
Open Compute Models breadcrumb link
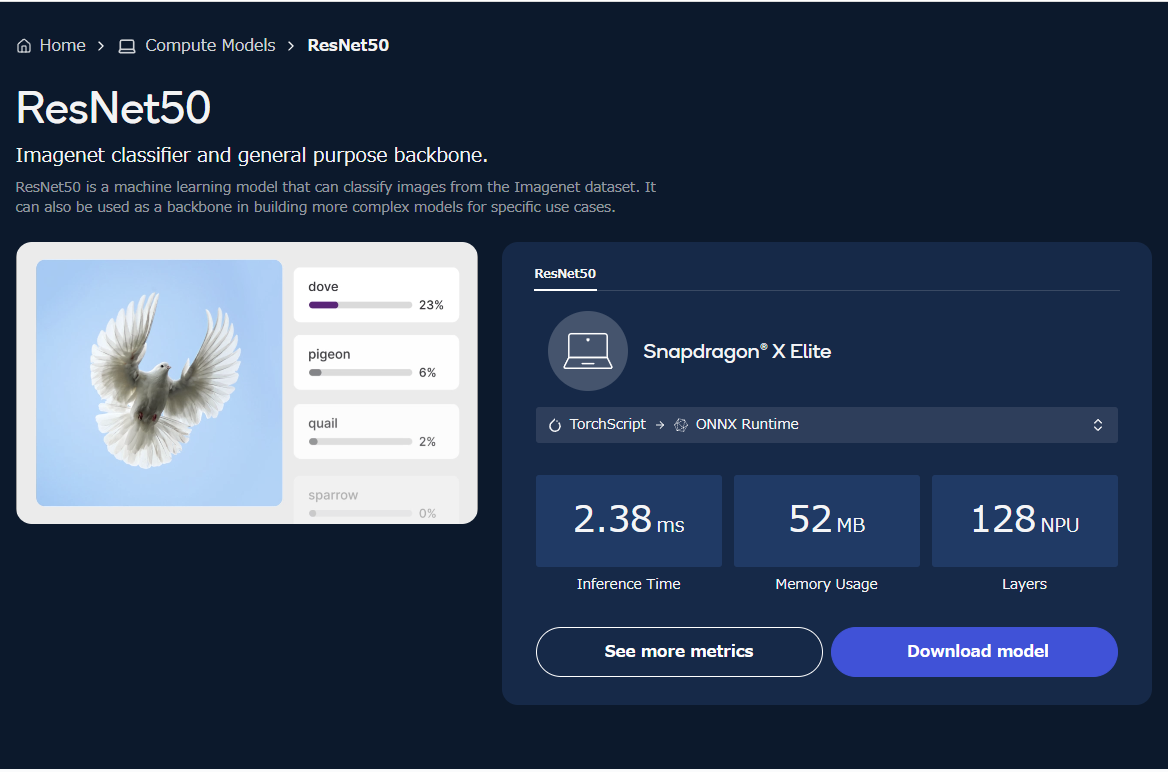coord(210,45)
